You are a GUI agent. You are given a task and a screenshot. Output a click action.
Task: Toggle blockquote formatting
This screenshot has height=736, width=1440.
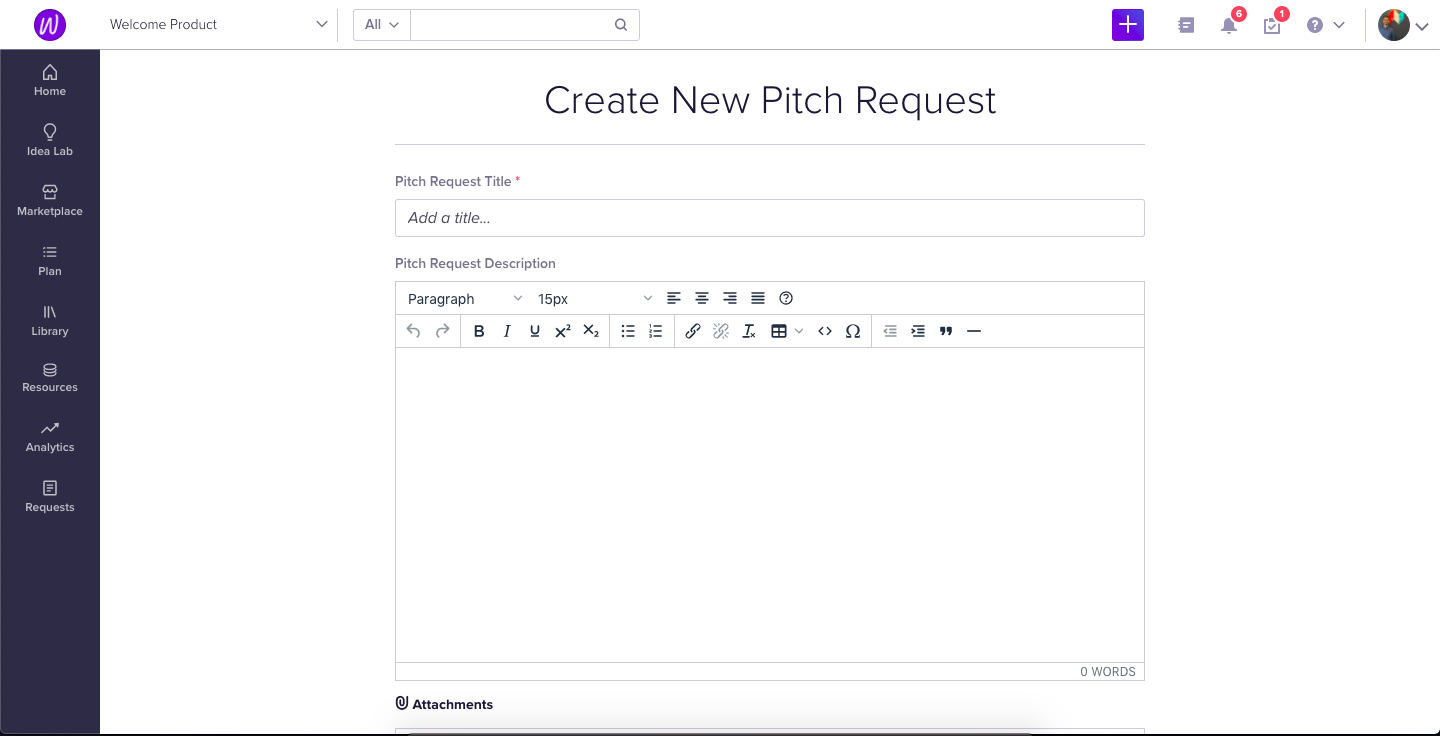[946, 331]
